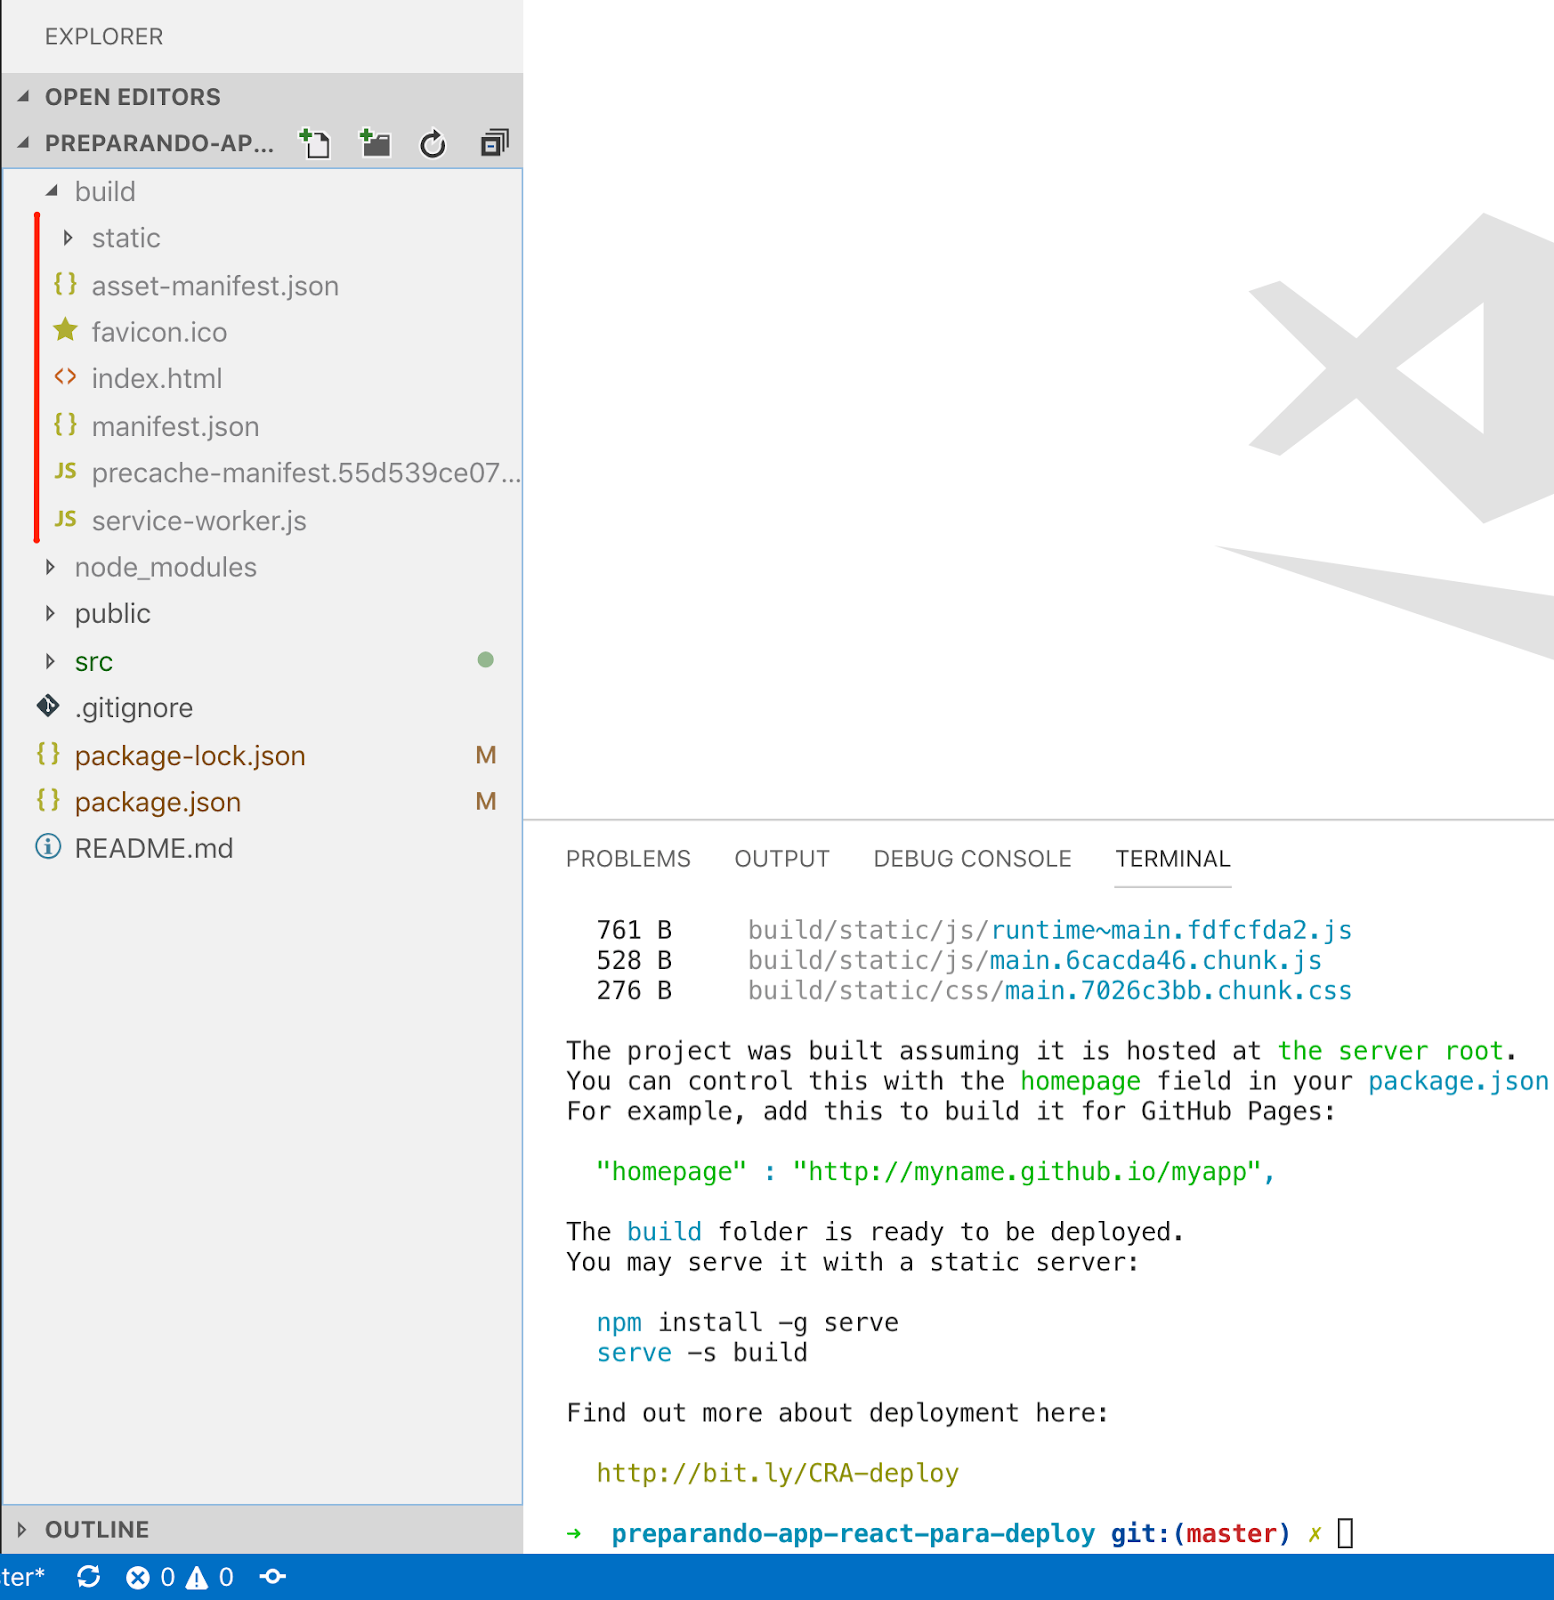Open errors count in status bar

[x=150, y=1577]
